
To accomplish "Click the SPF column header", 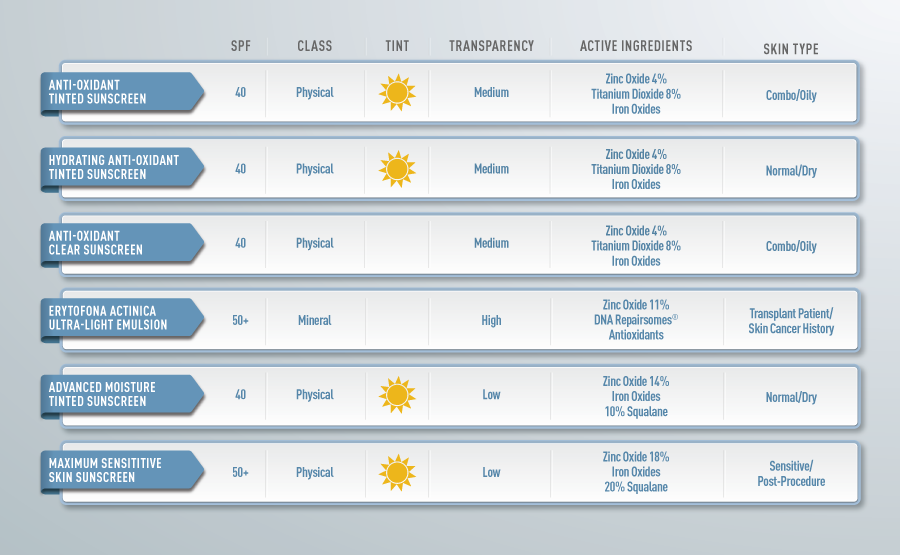I will click(x=241, y=46).
